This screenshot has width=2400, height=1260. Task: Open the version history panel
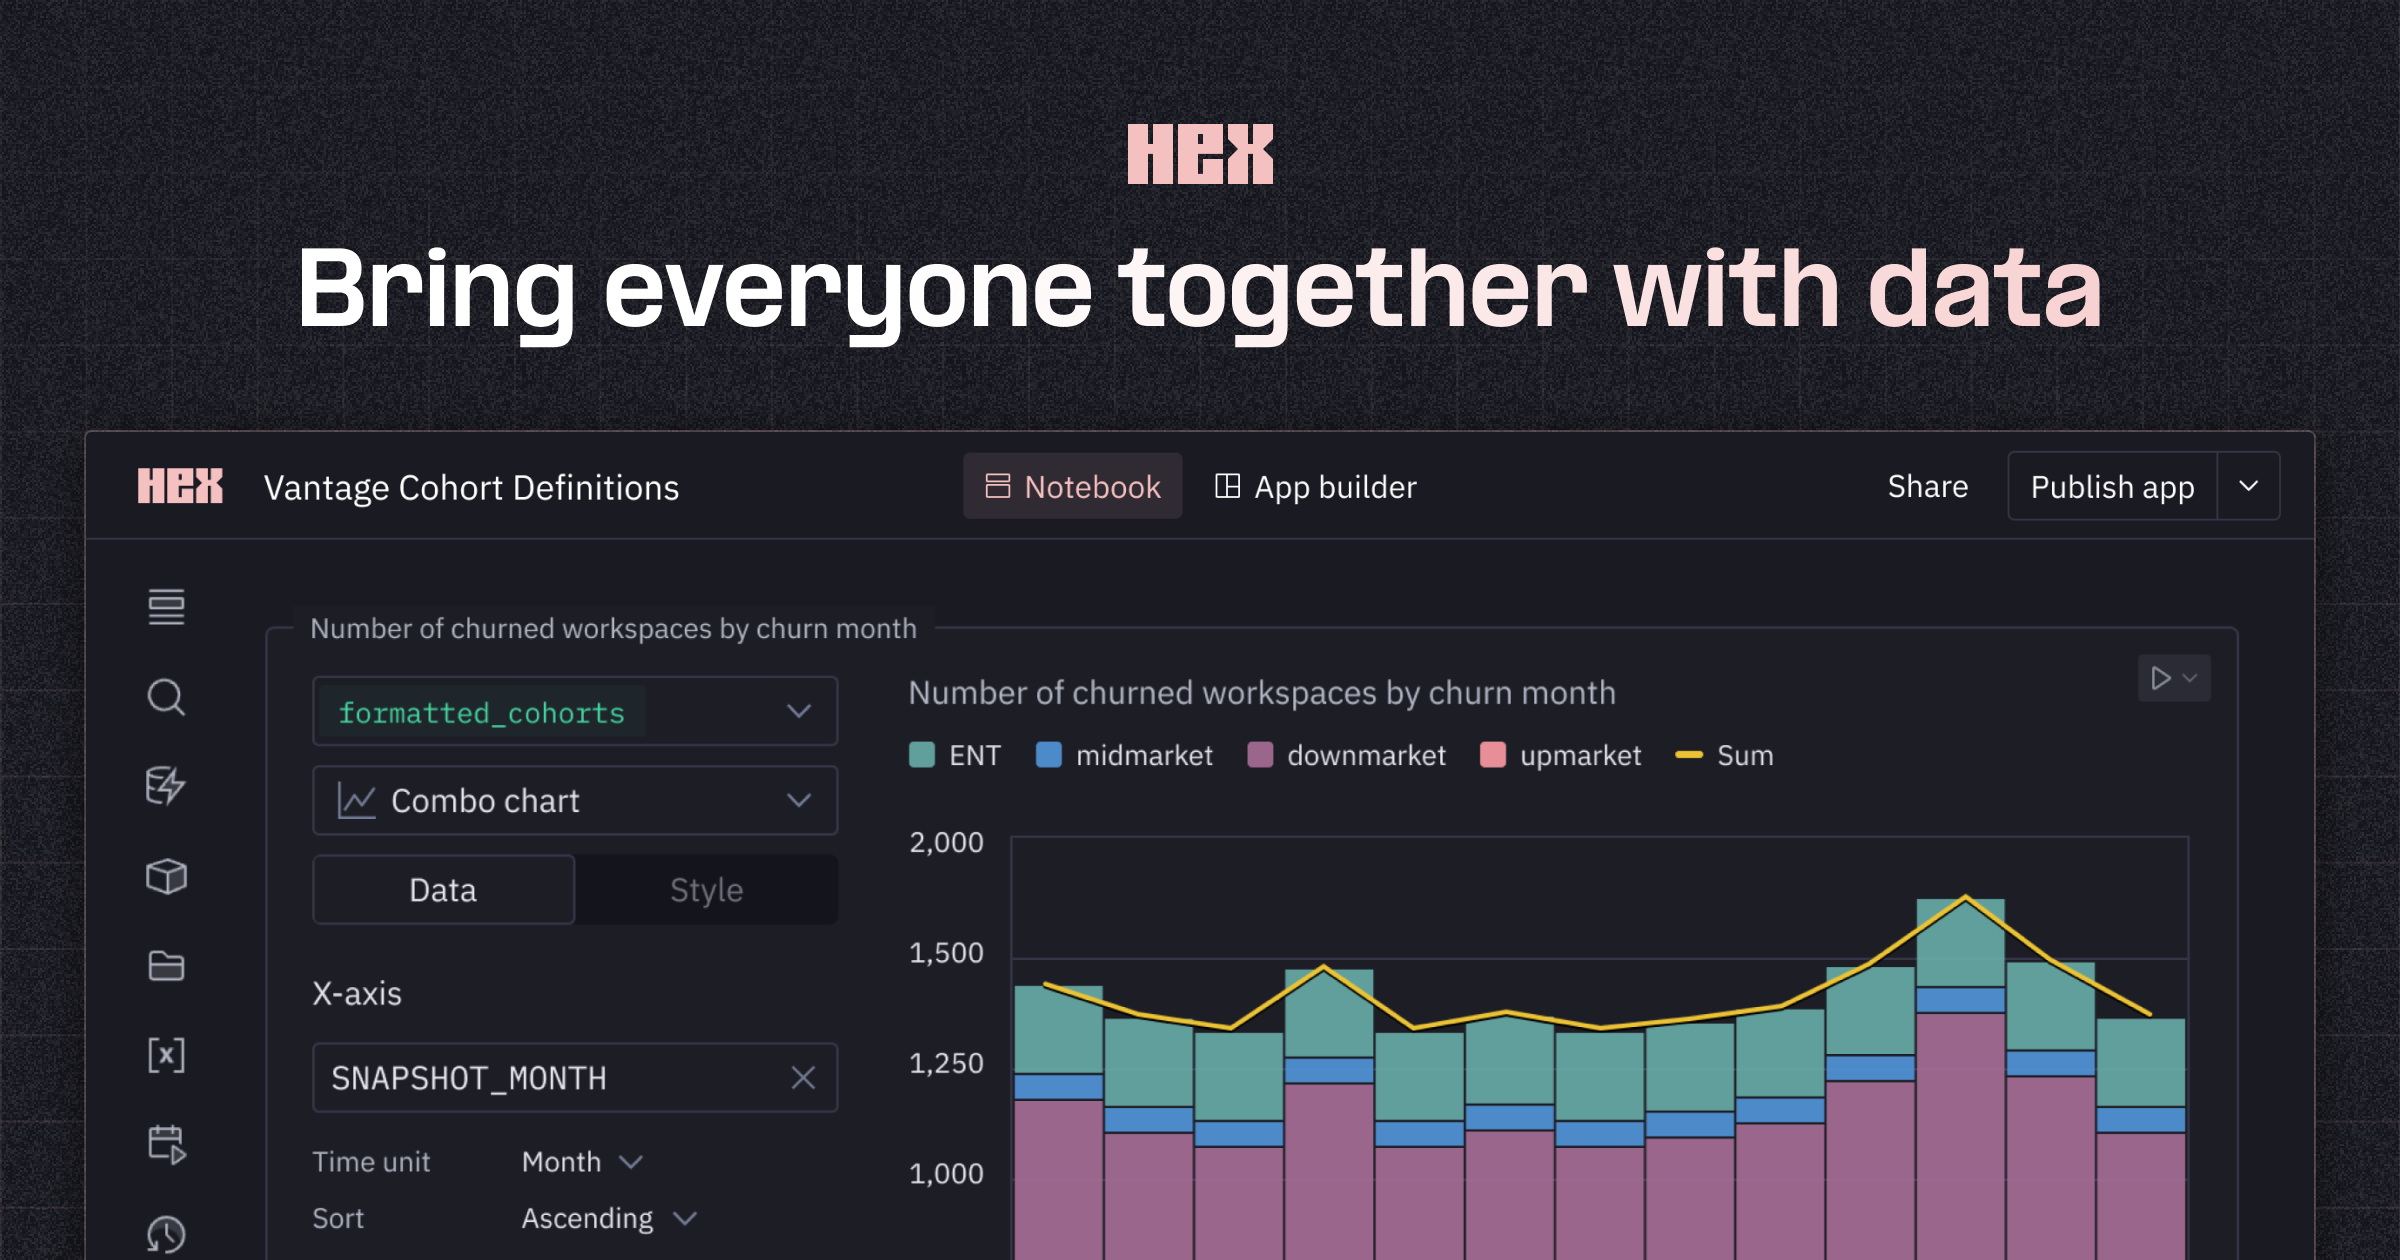tap(166, 1235)
